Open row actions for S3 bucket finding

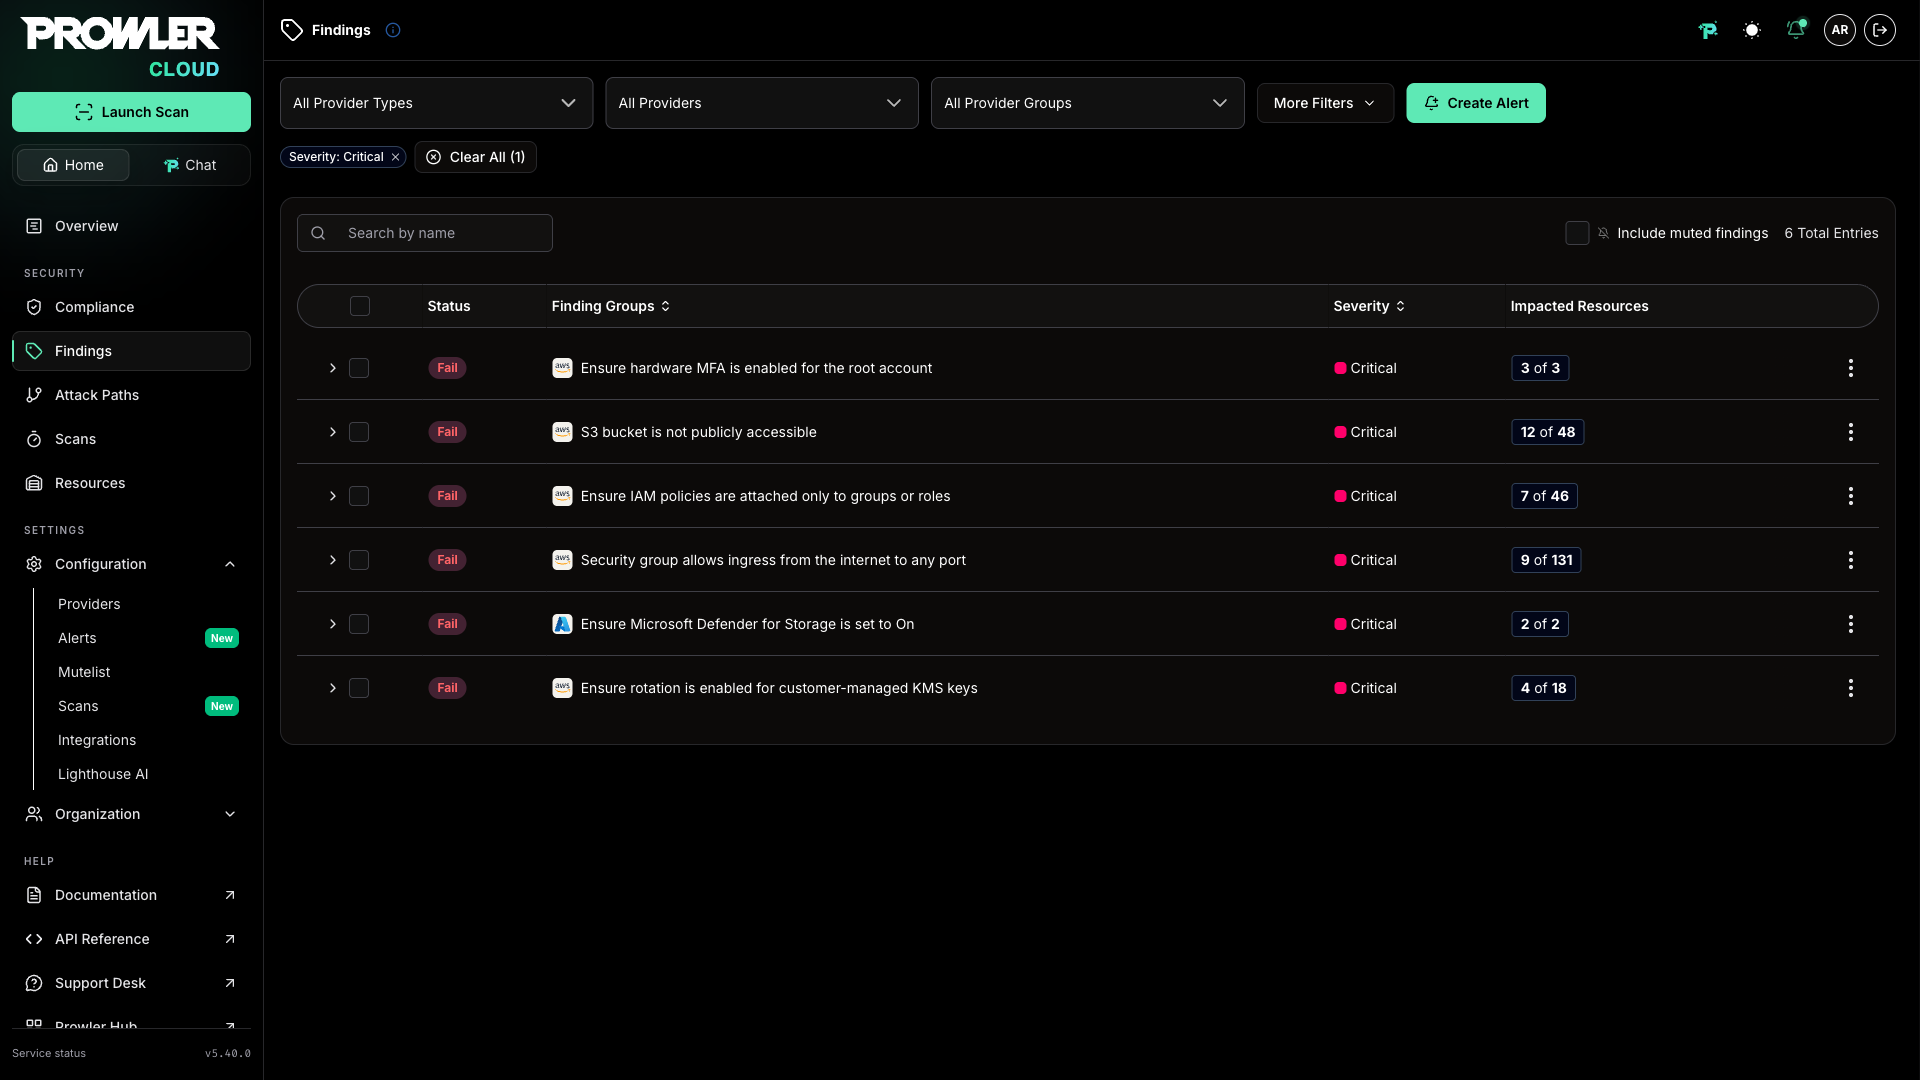[1851, 432]
